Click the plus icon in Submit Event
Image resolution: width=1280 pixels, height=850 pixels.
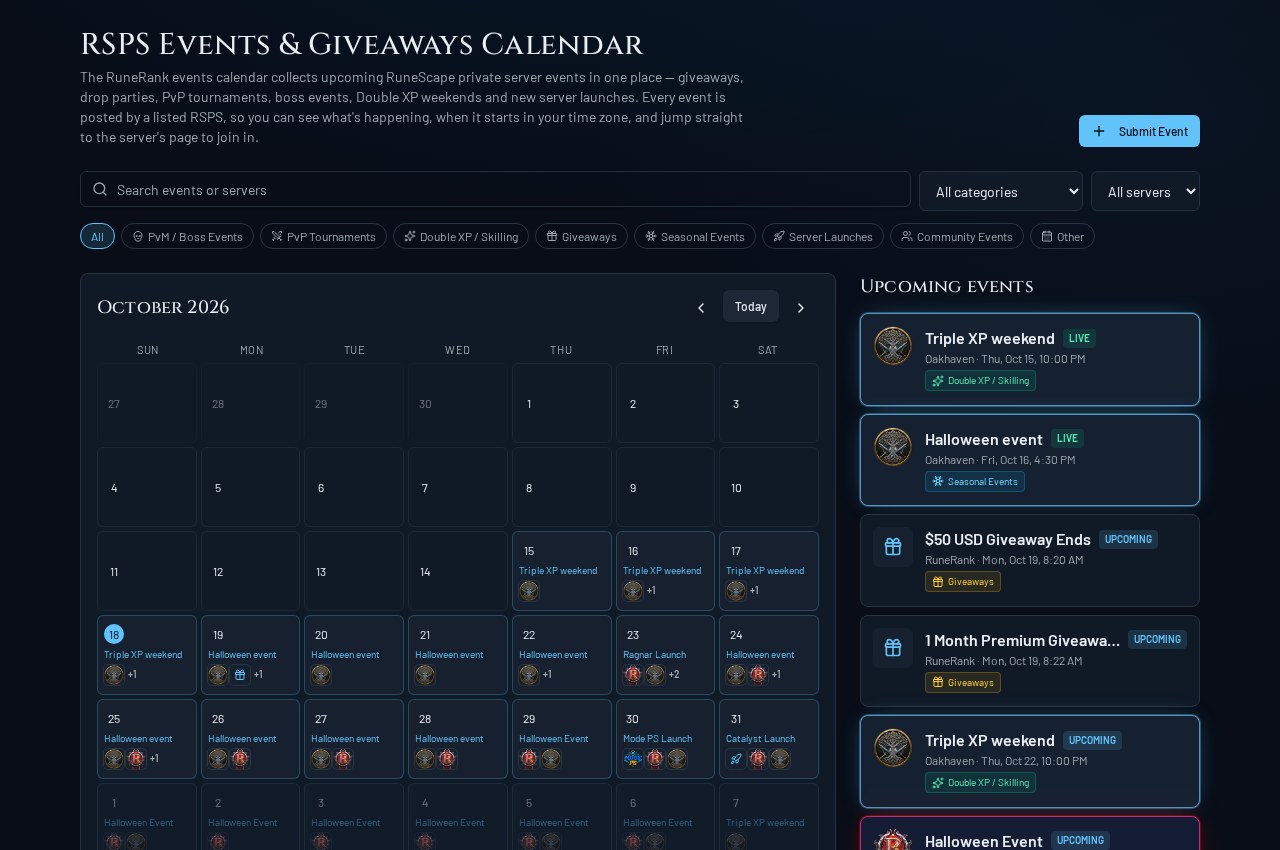1099,131
